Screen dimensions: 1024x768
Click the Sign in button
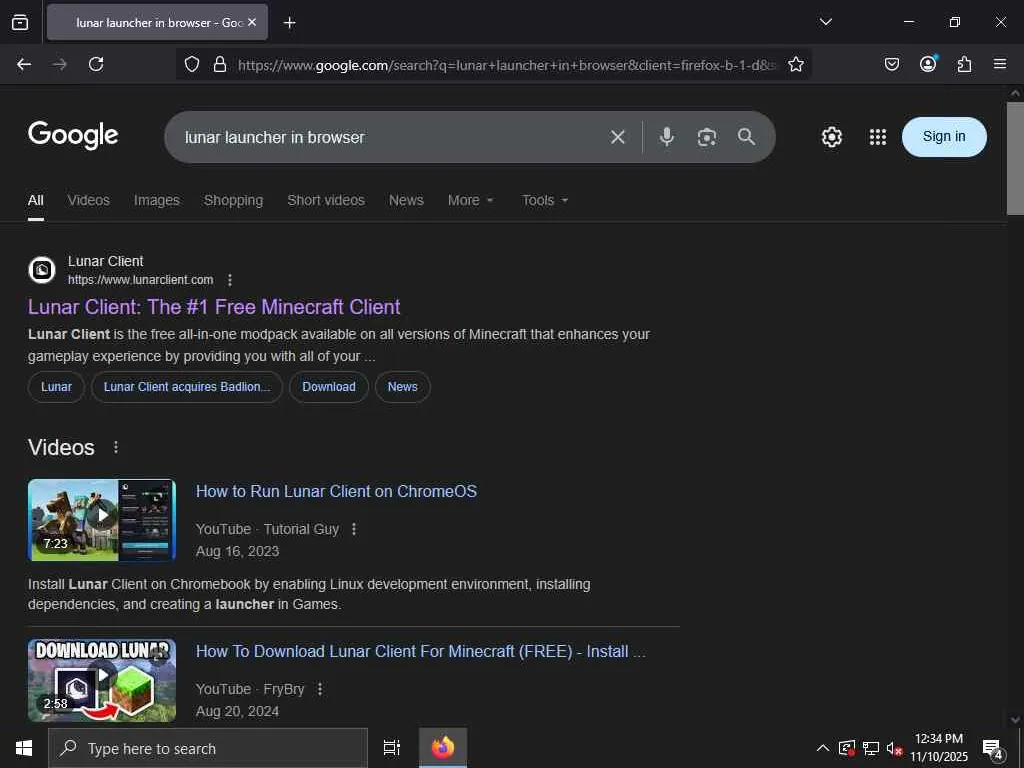pyautogui.click(x=944, y=136)
